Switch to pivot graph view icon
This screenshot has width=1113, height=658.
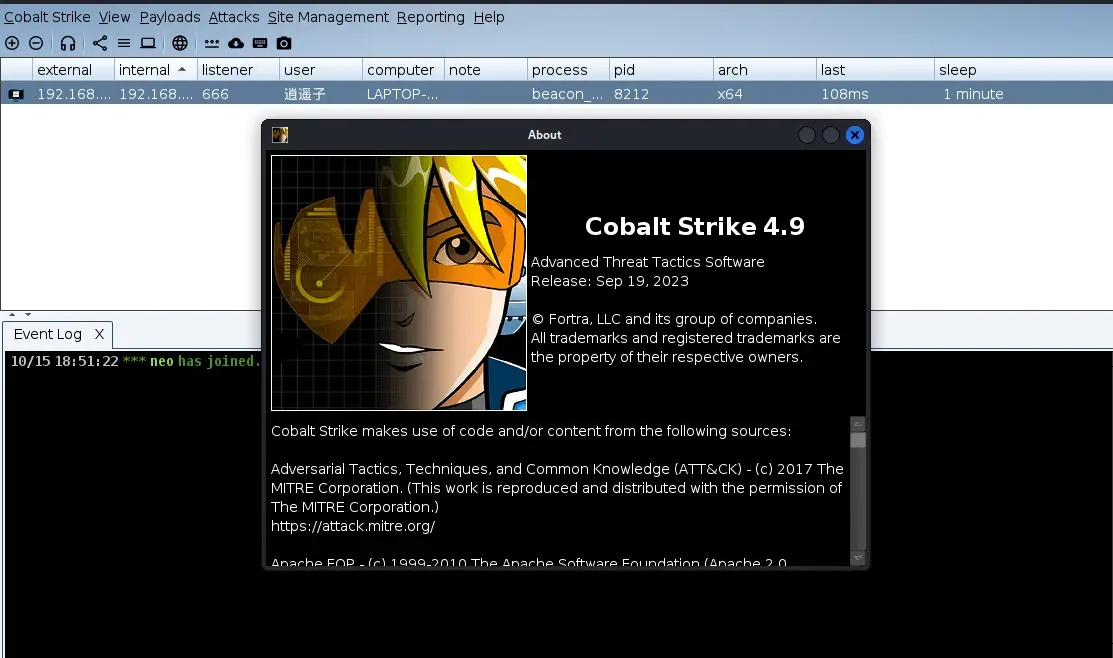pos(100,43)
